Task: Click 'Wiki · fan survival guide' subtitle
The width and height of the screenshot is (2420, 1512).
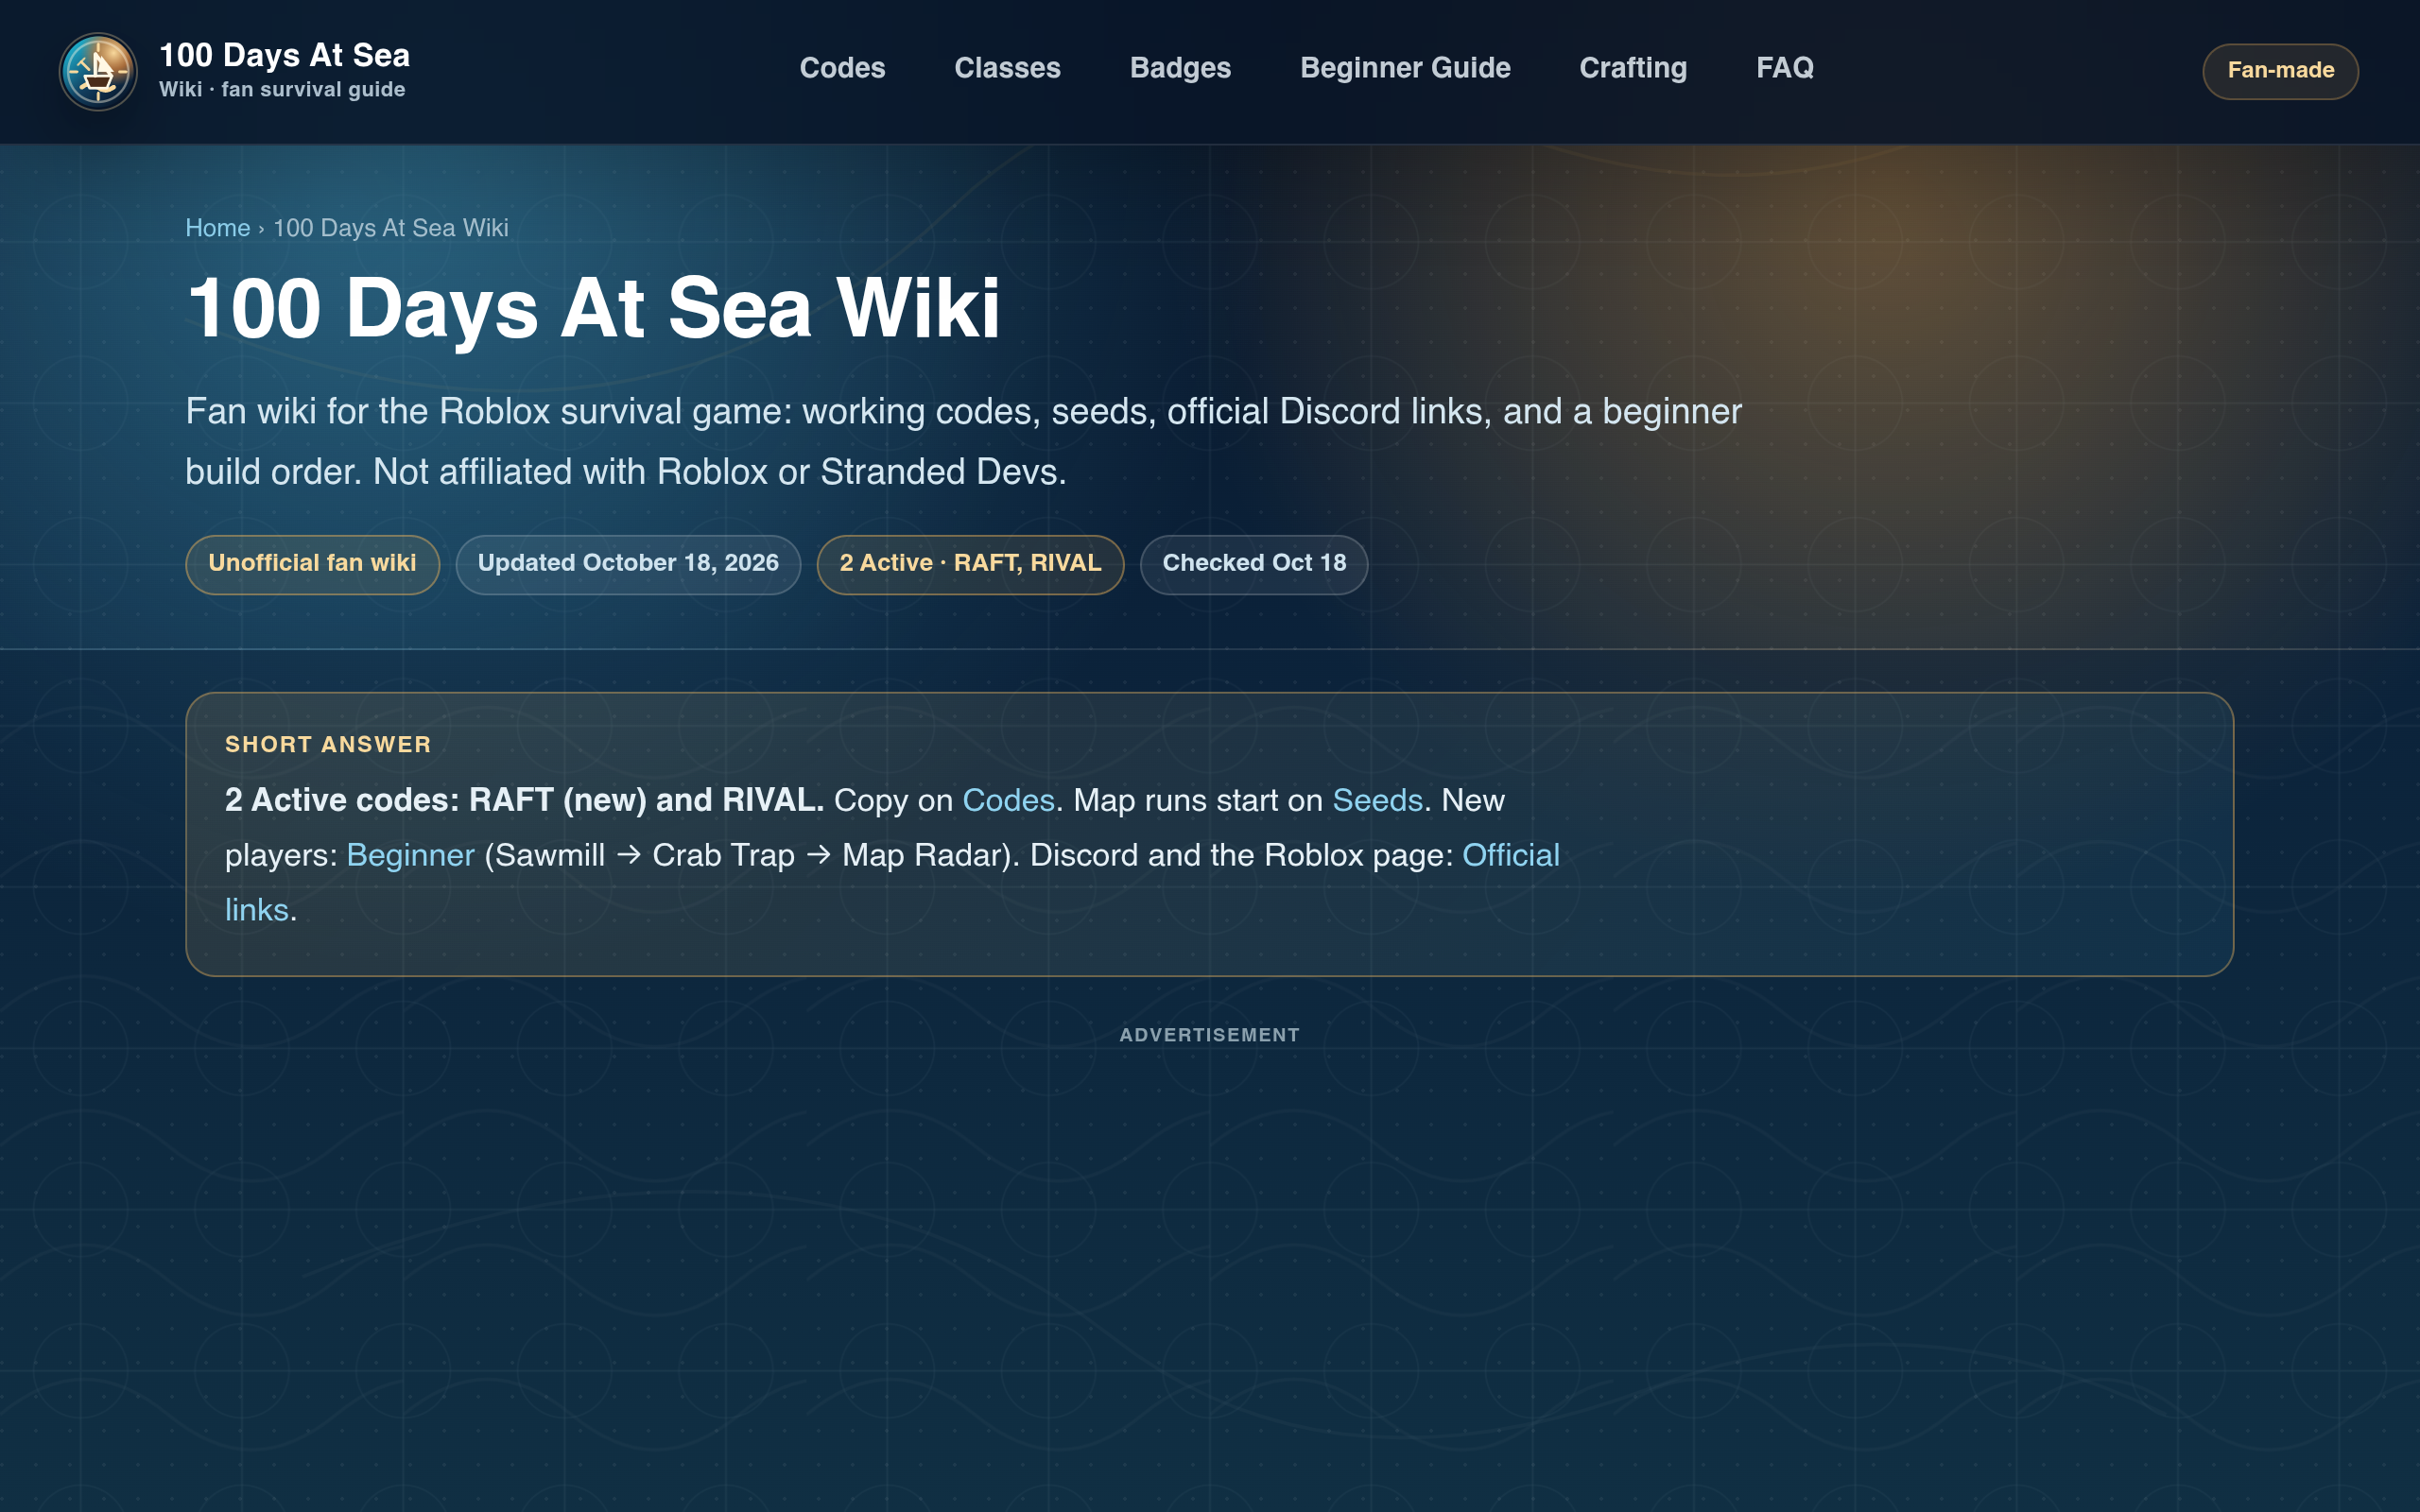Action: click(x=282, y=90)
